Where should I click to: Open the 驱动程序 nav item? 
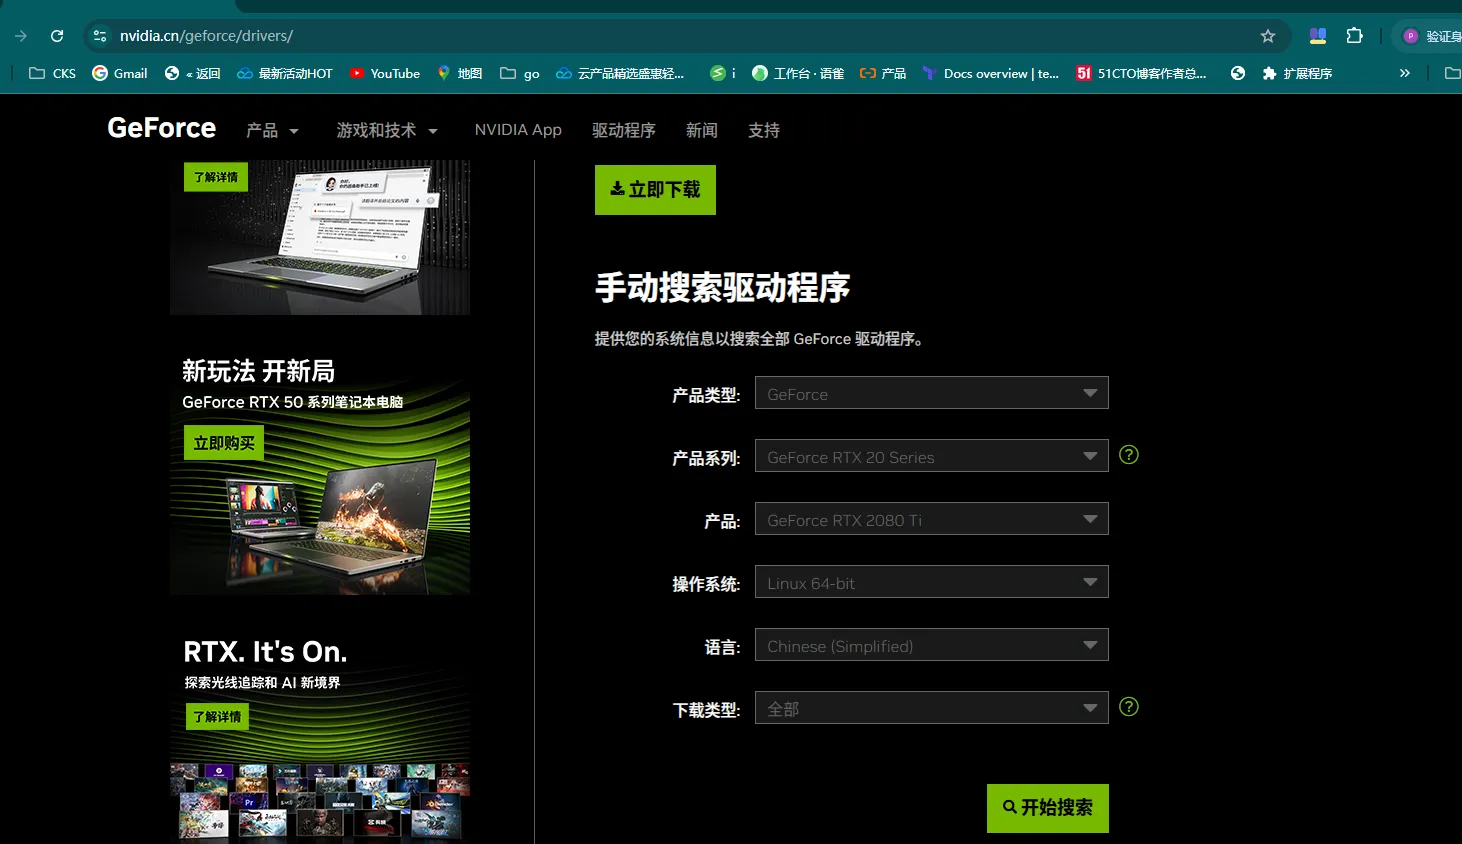point(624,130)
